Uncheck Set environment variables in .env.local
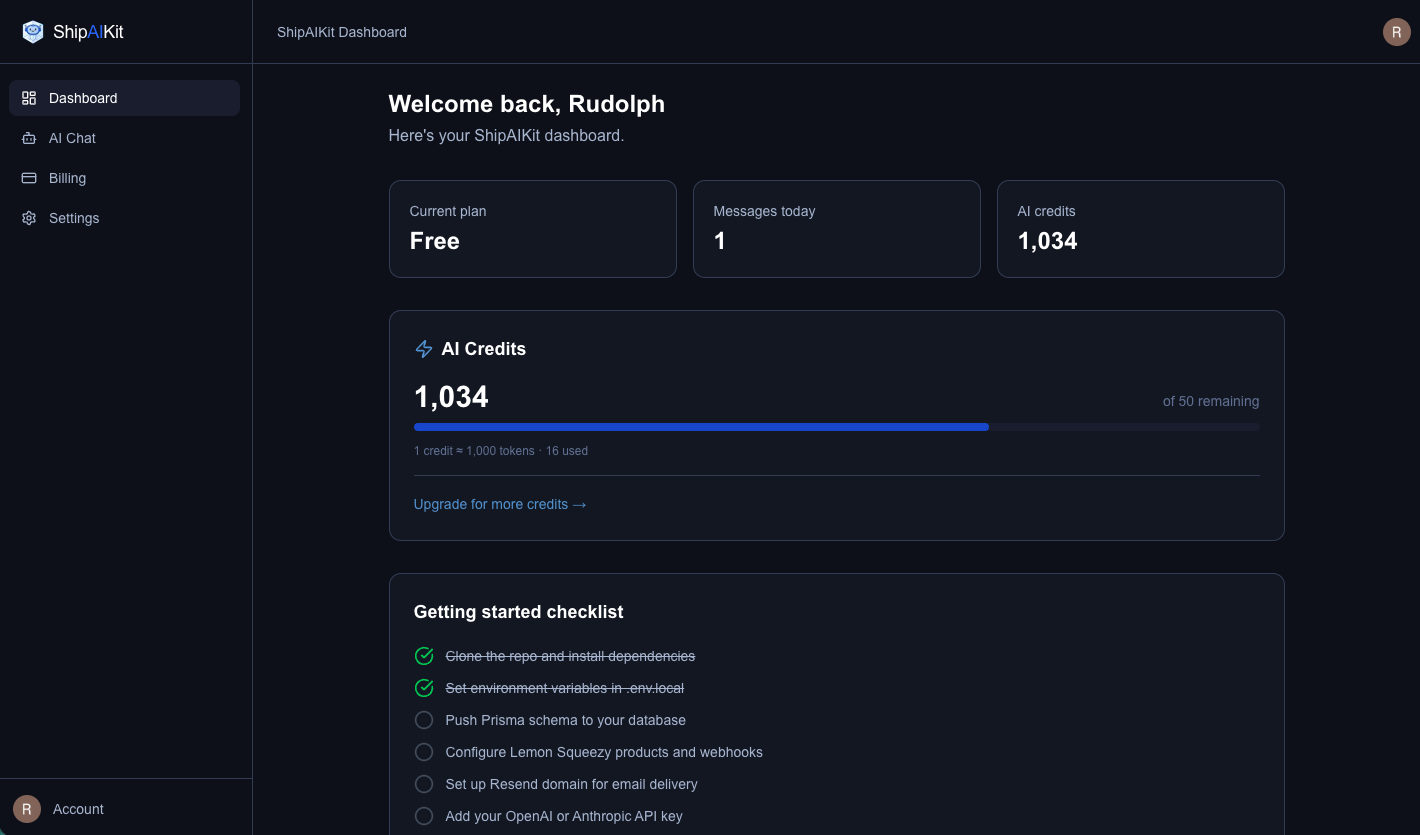Viewport: 1420px width, 835px height. [424, 688]
